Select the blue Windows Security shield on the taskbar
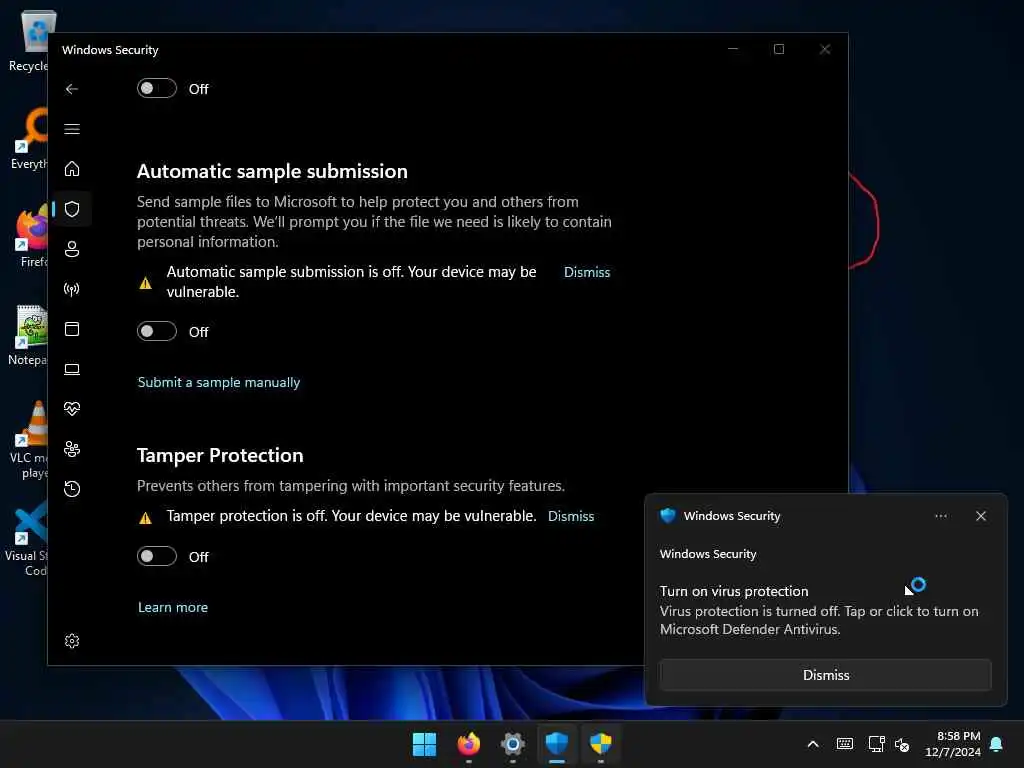 click(x=556, y=744)
